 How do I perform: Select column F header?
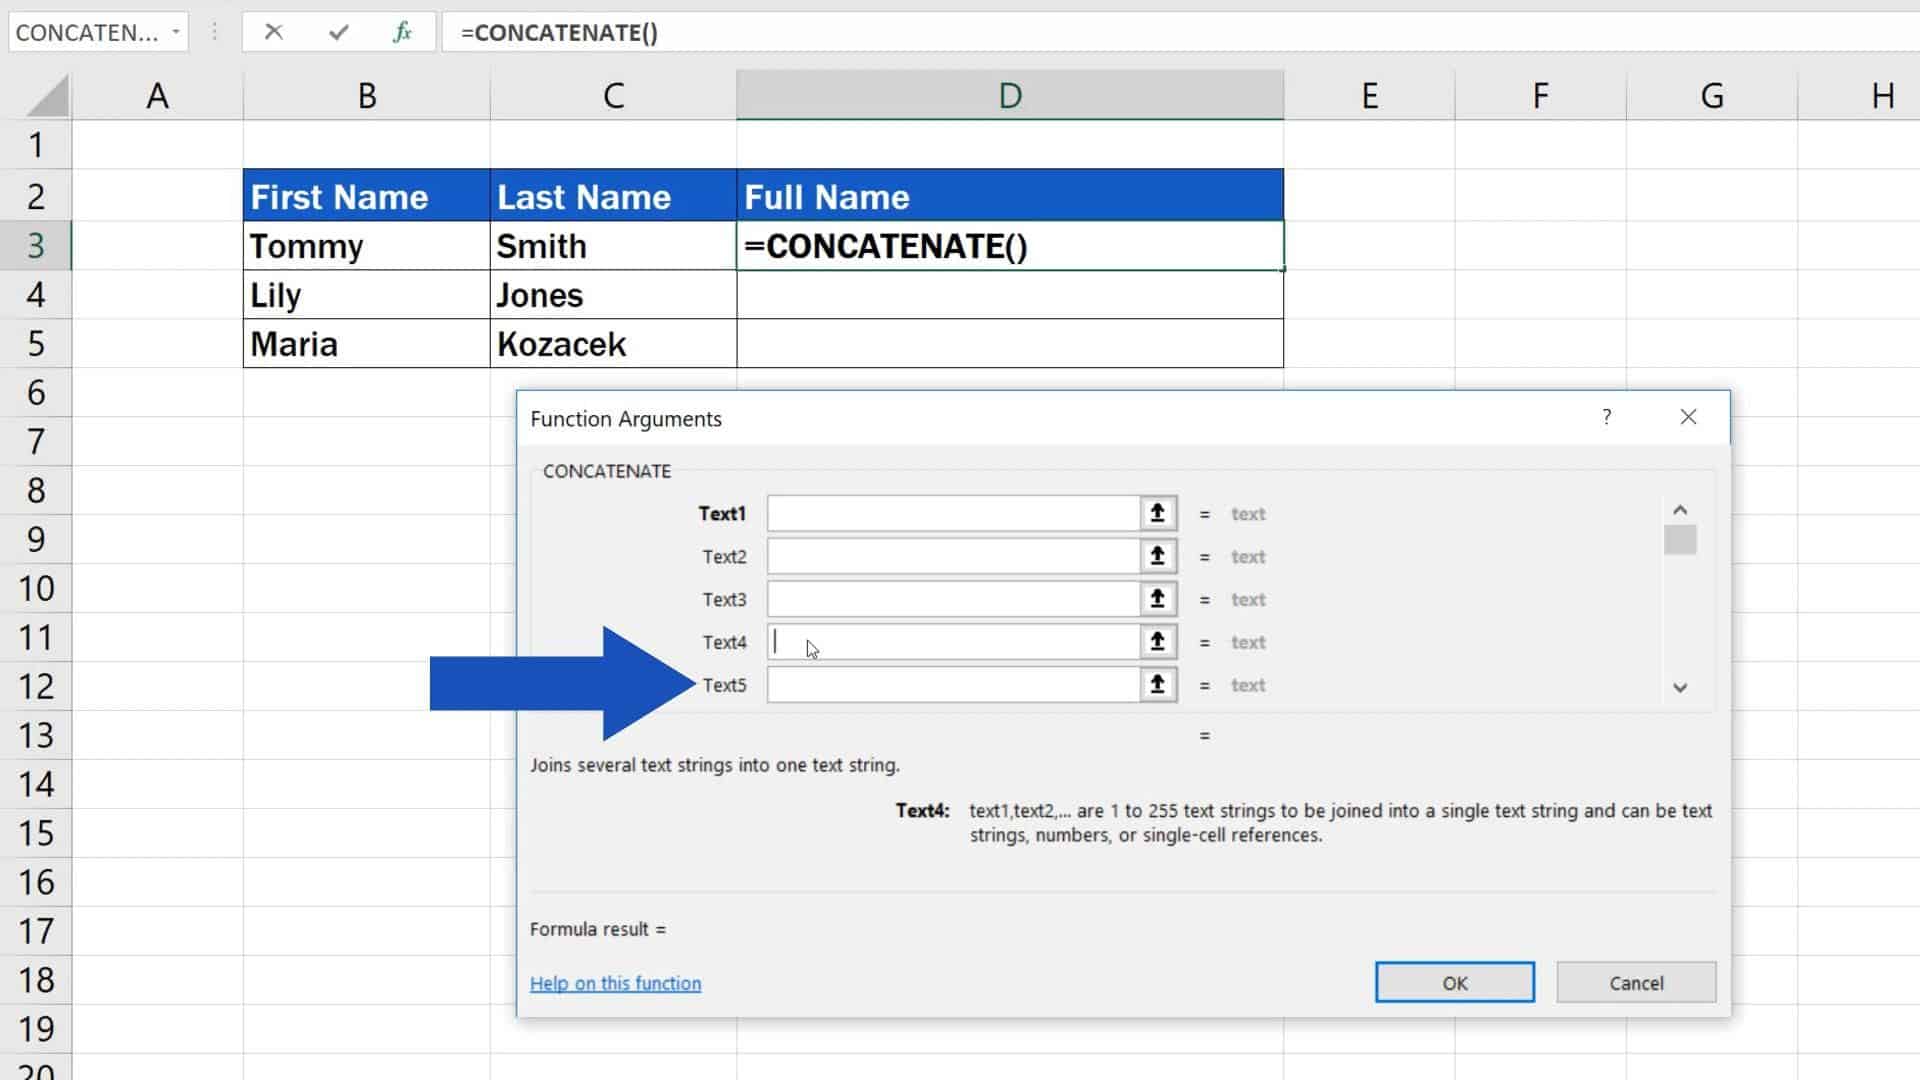(x=1540, y=95)
